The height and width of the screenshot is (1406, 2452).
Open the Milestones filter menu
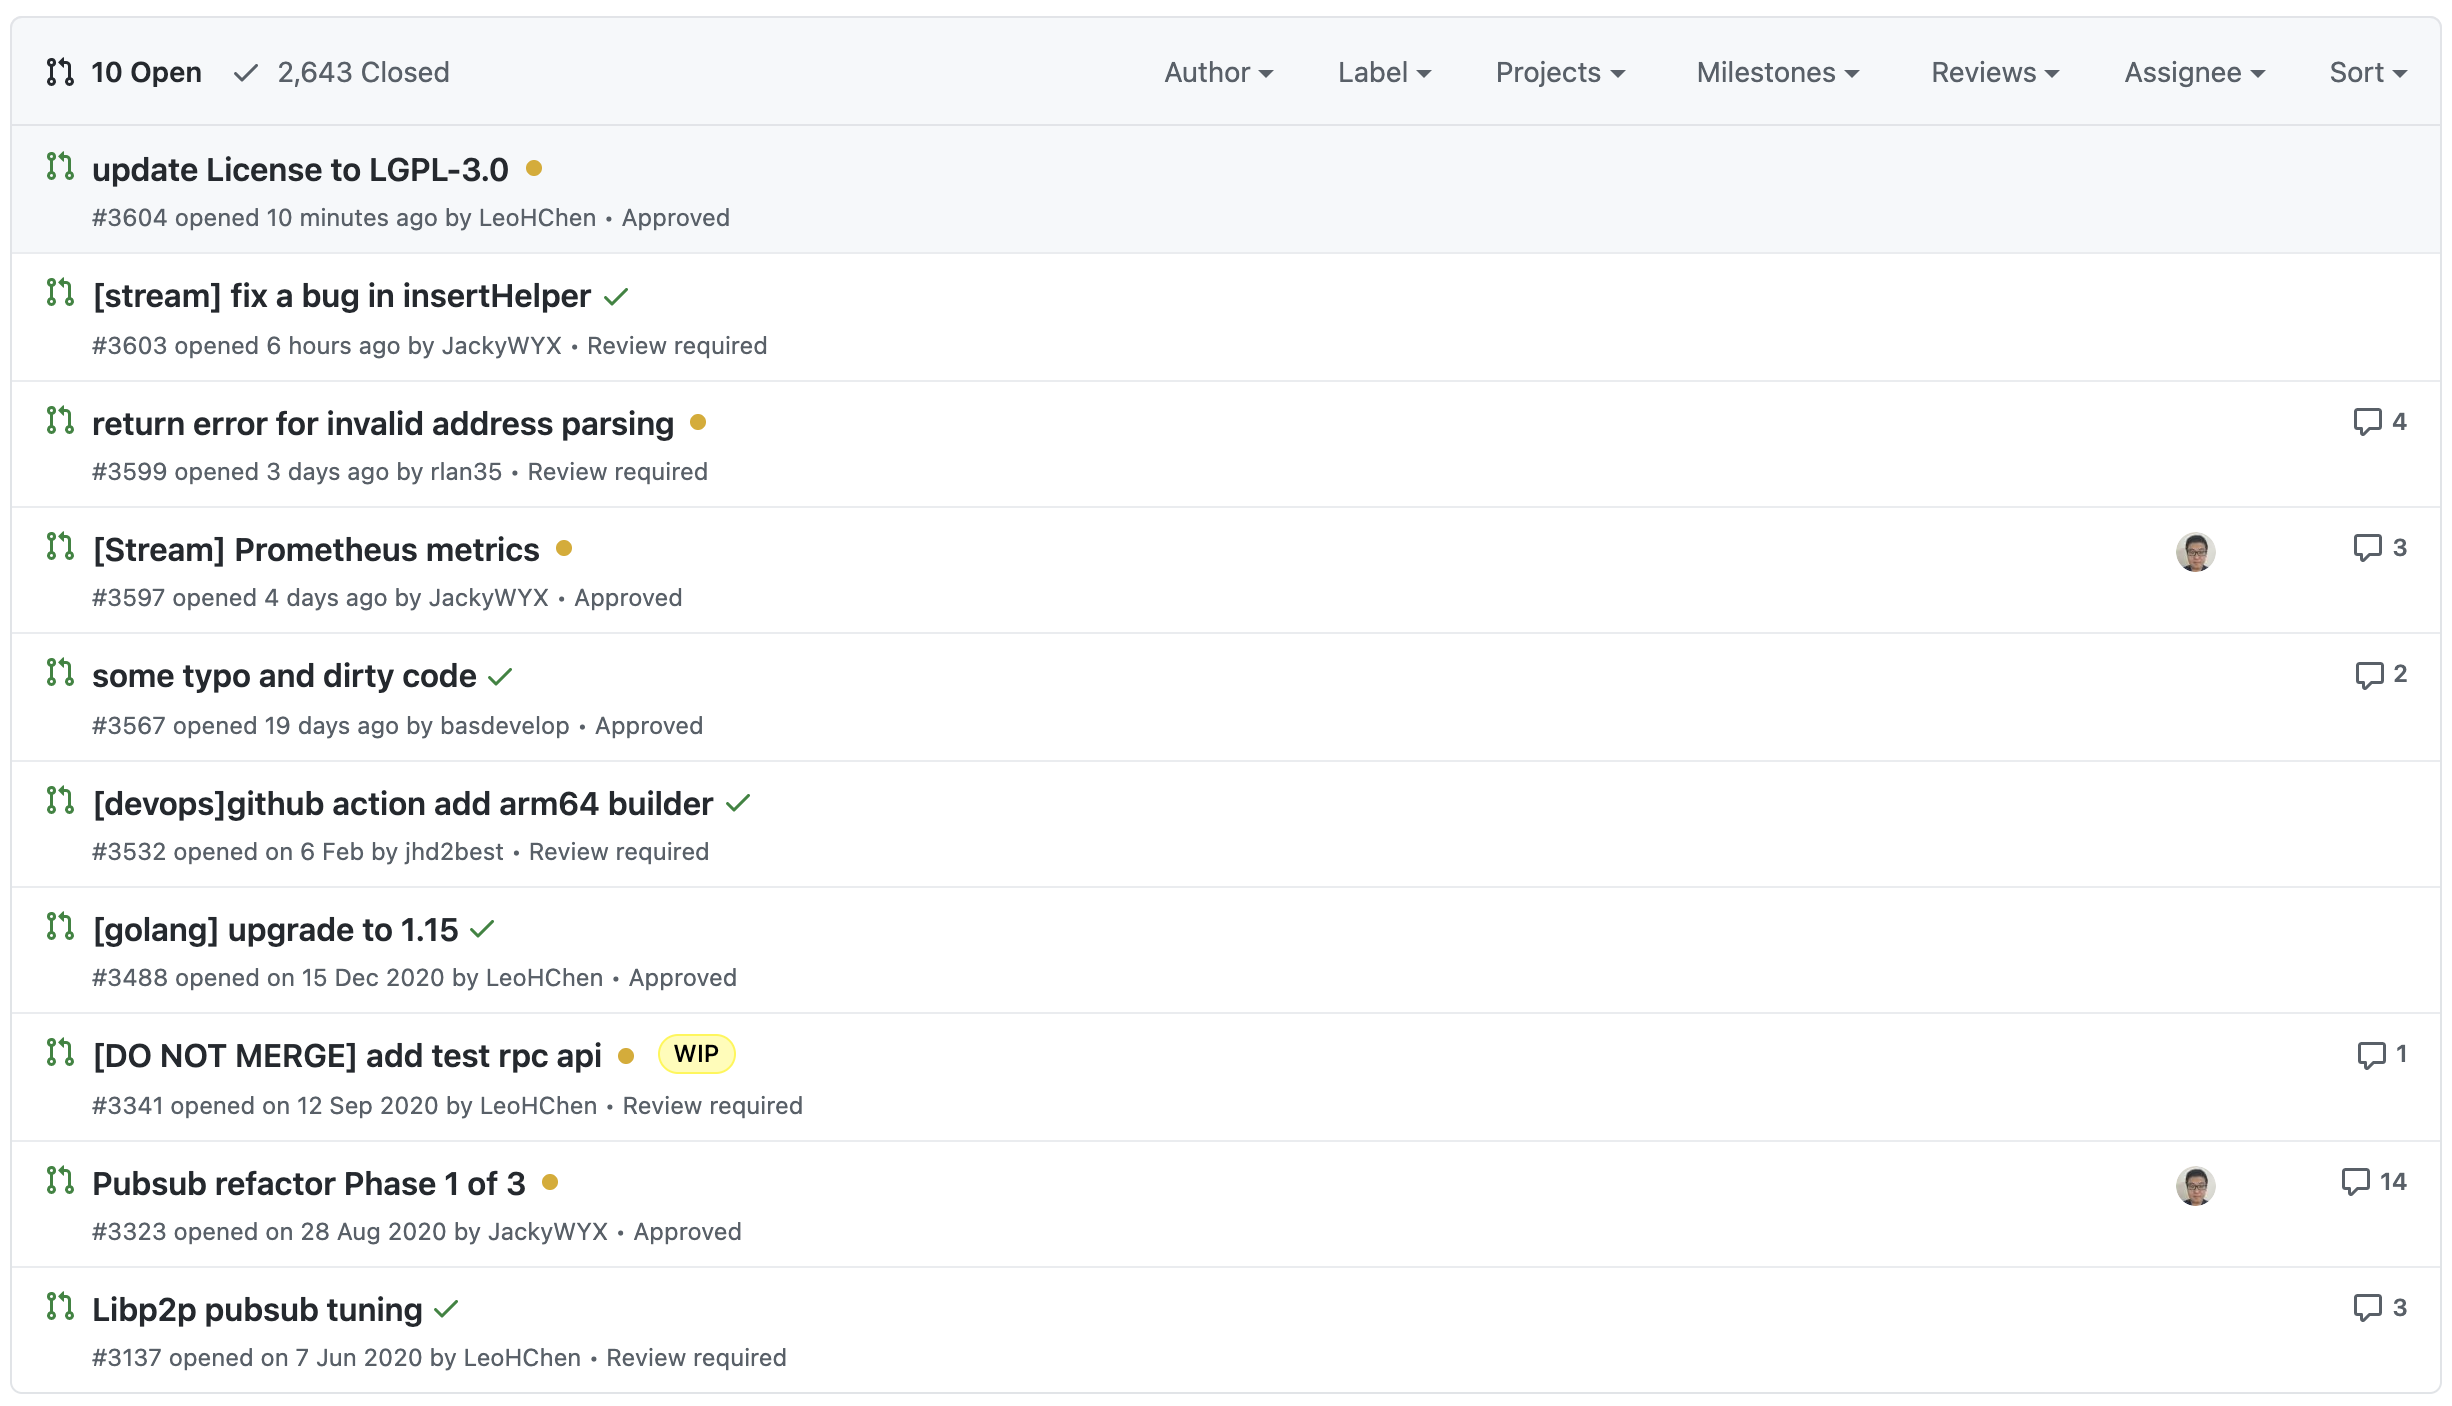pos(1777,72)
